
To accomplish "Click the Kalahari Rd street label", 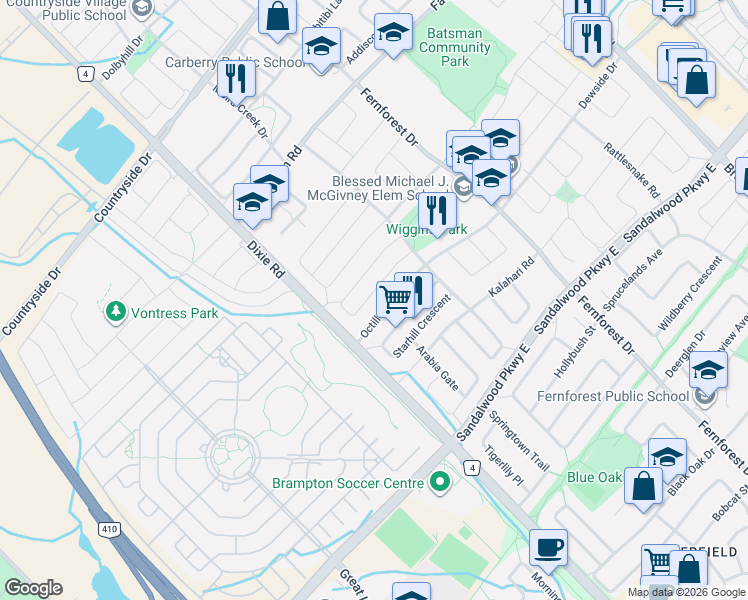I will tap(511, 277).
